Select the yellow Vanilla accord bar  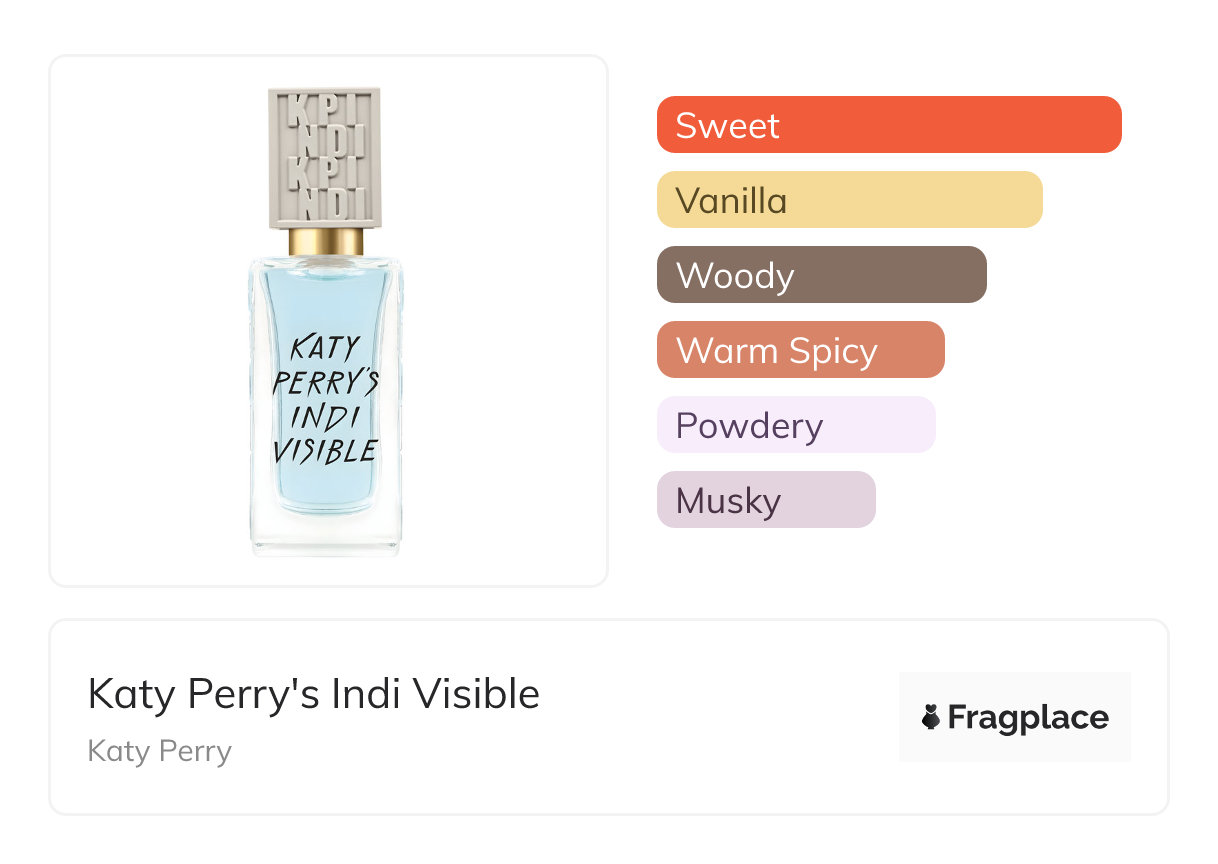click(x=849, y=200)
